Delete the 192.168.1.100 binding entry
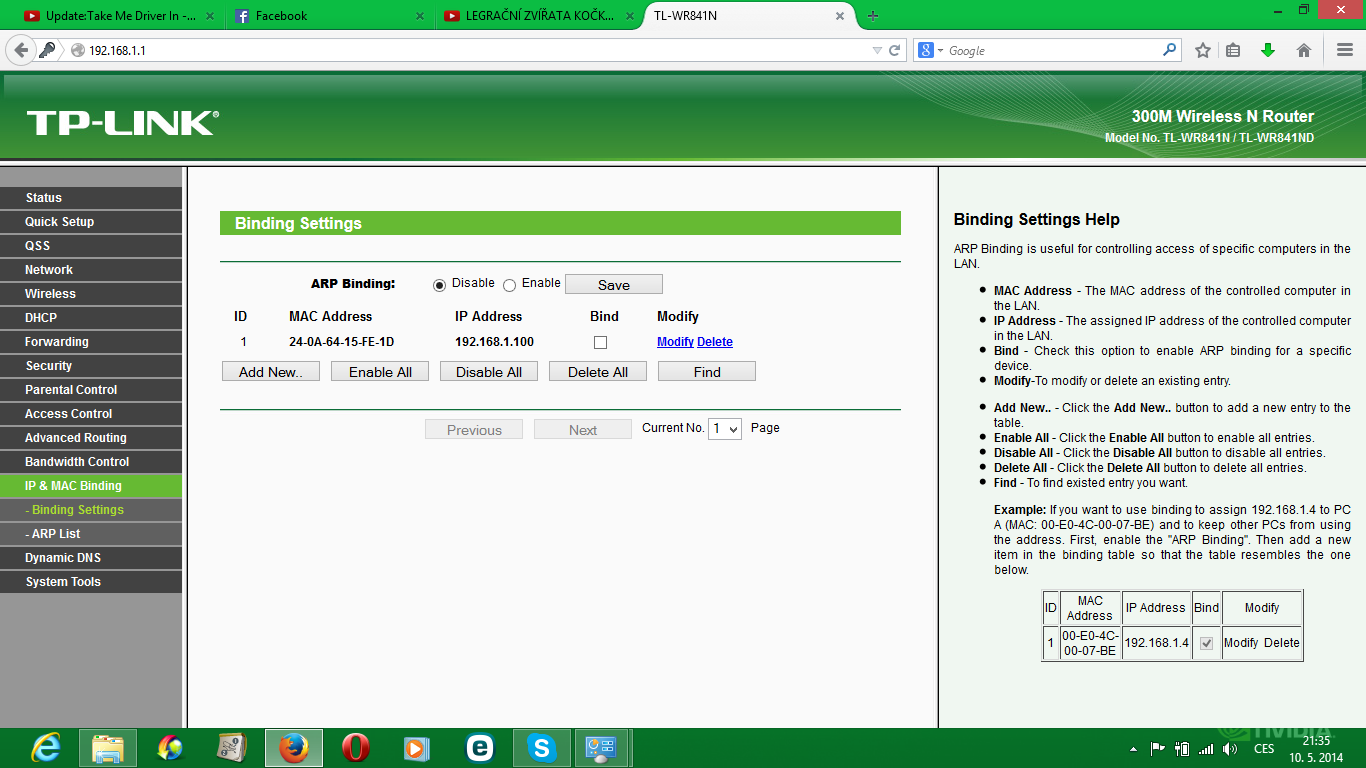This screenshot has width=1366, height=768. click(715, 342)
